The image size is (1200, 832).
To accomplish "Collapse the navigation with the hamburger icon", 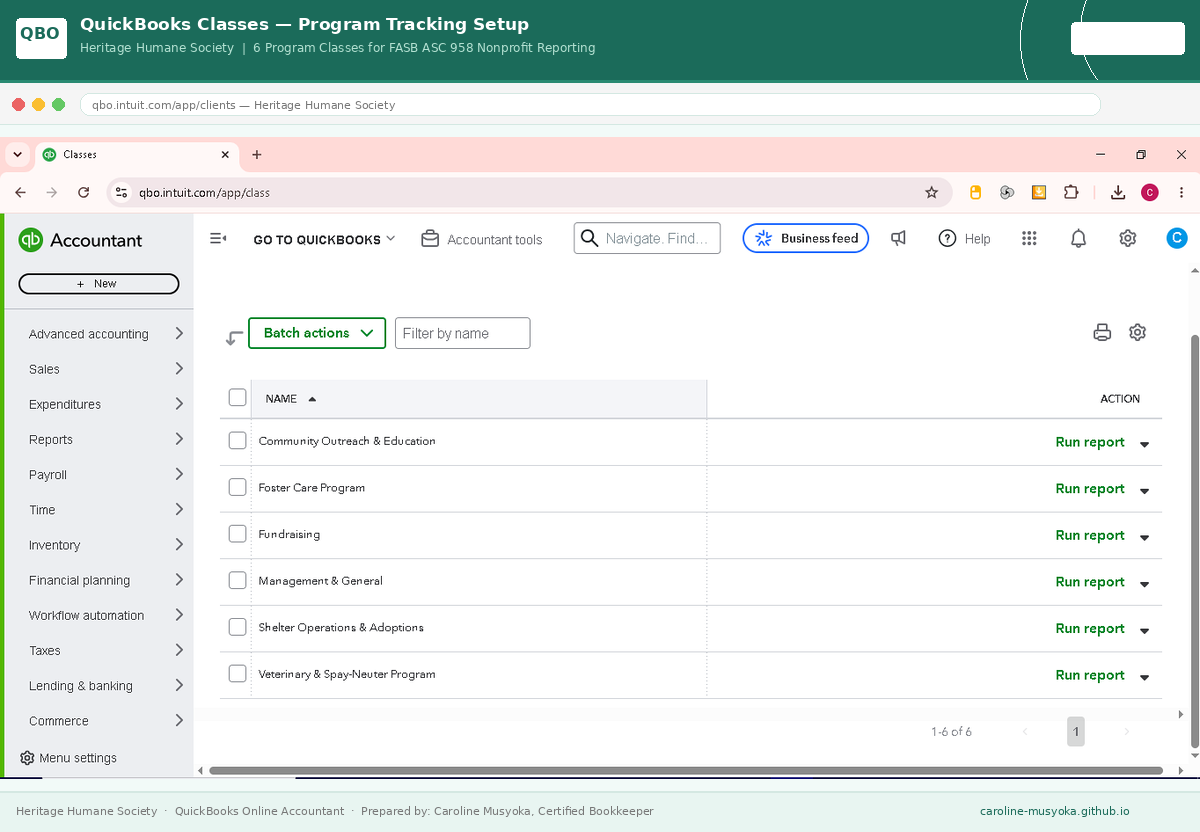I will pos(218,239).
